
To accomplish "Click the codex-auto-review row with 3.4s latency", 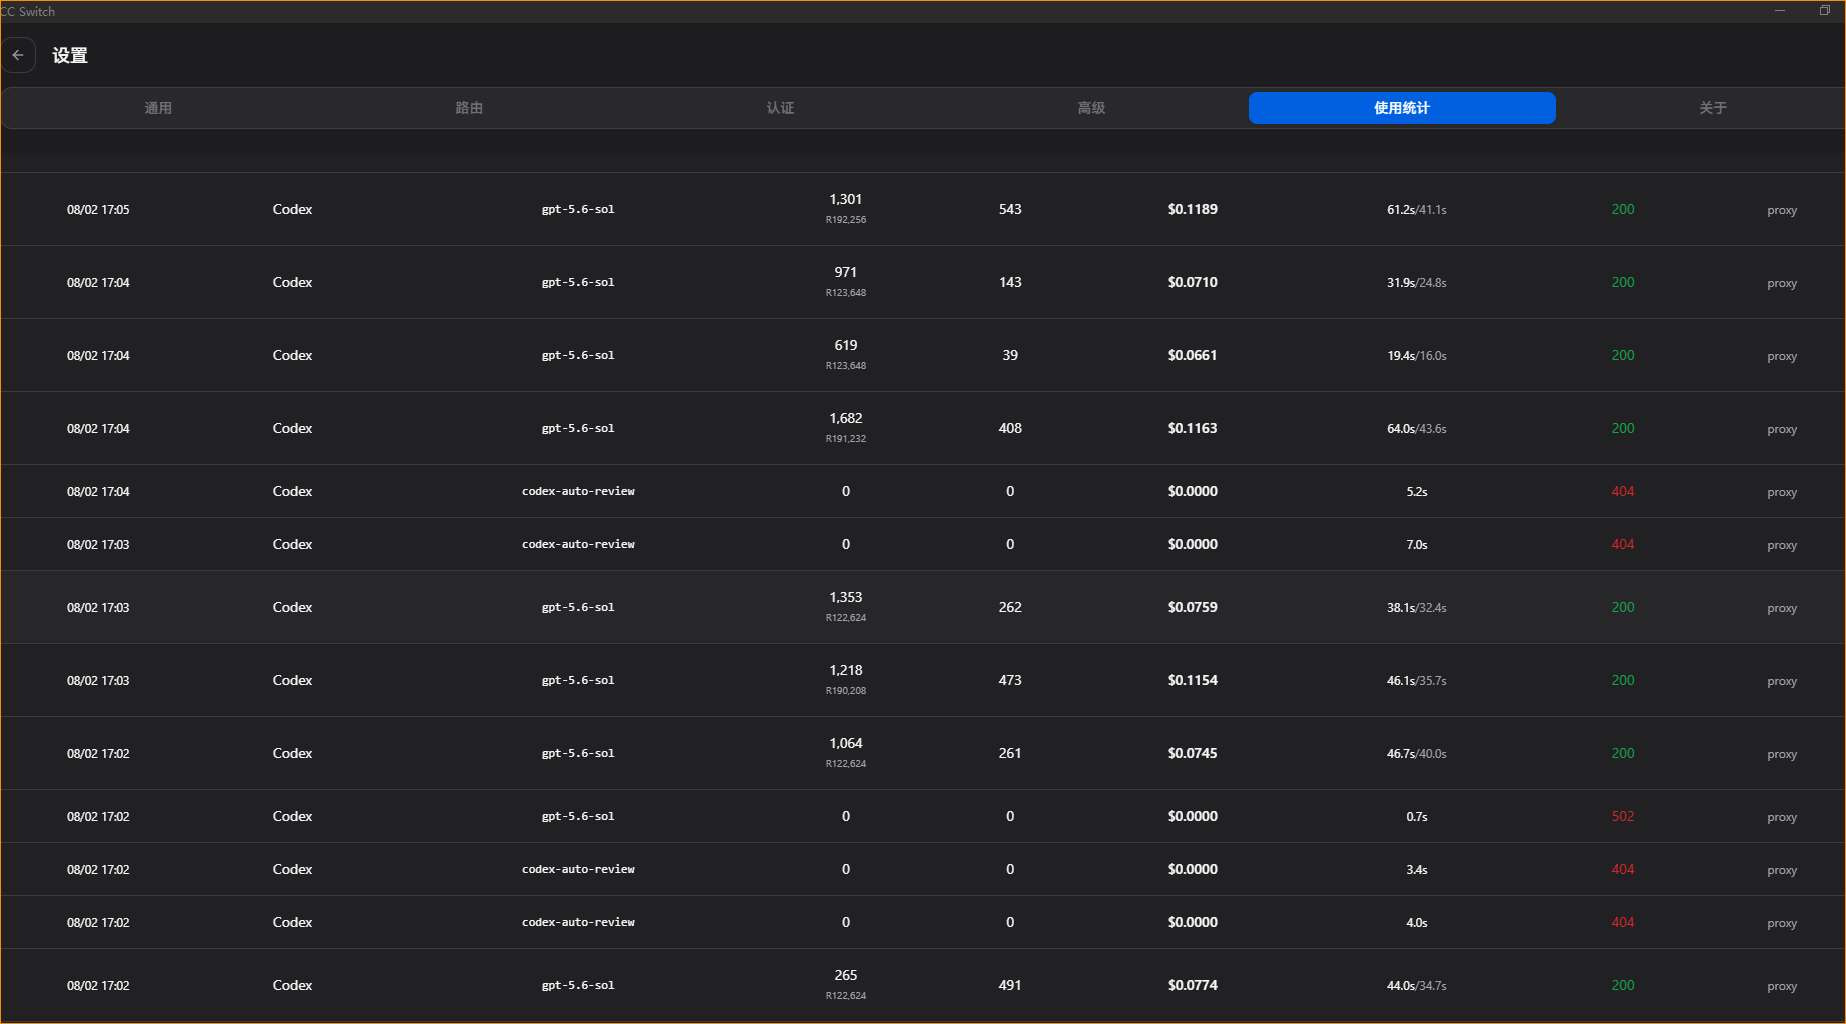I will coord(923,869).
